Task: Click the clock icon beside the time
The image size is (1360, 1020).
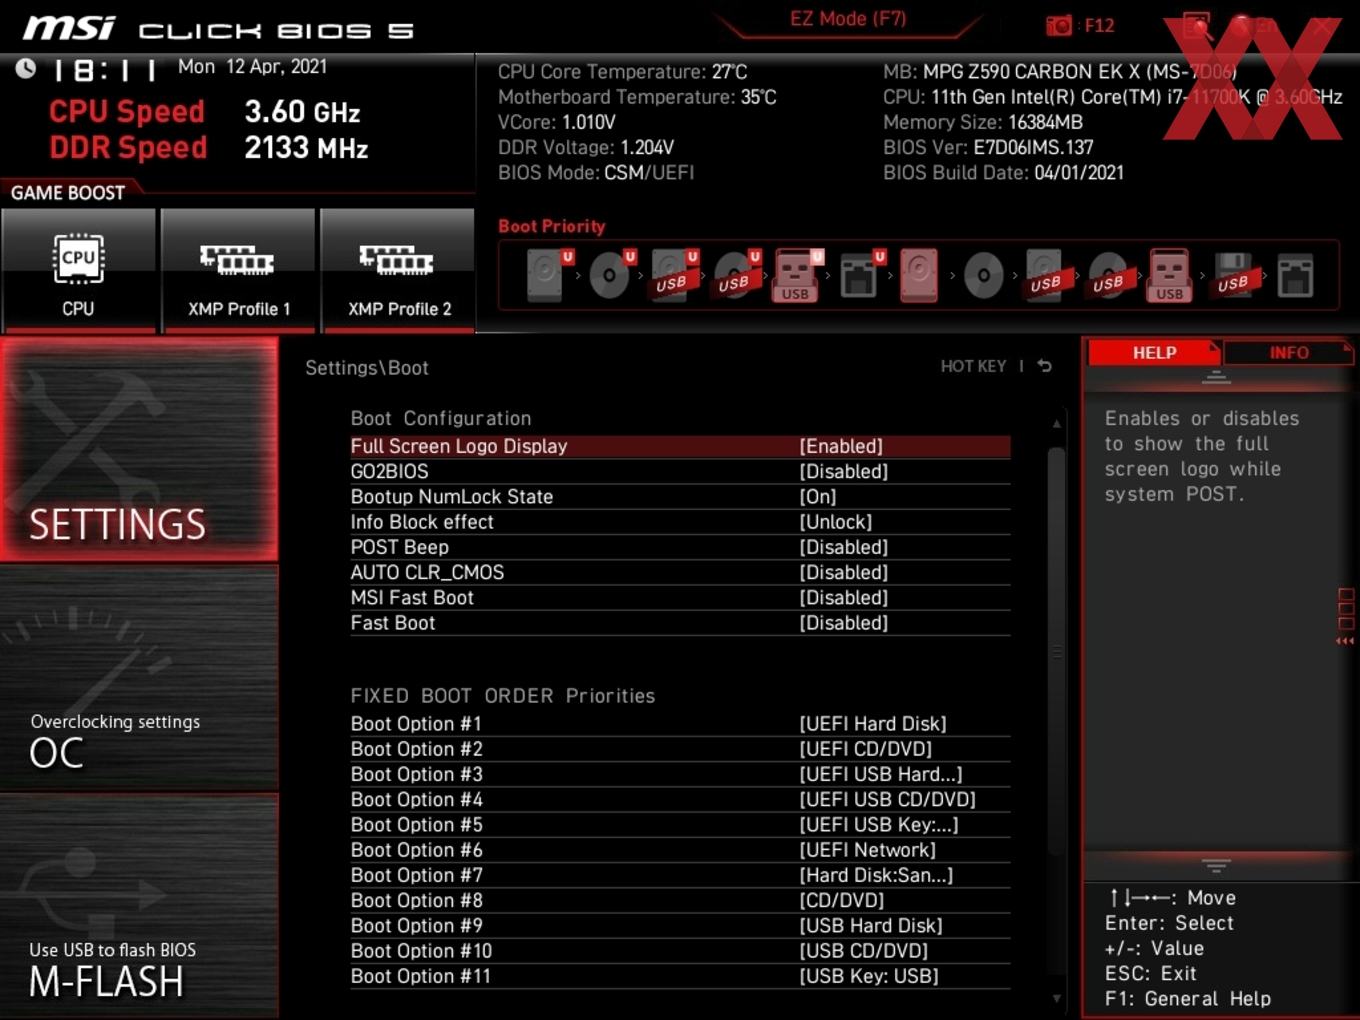Action: (25, 68)
